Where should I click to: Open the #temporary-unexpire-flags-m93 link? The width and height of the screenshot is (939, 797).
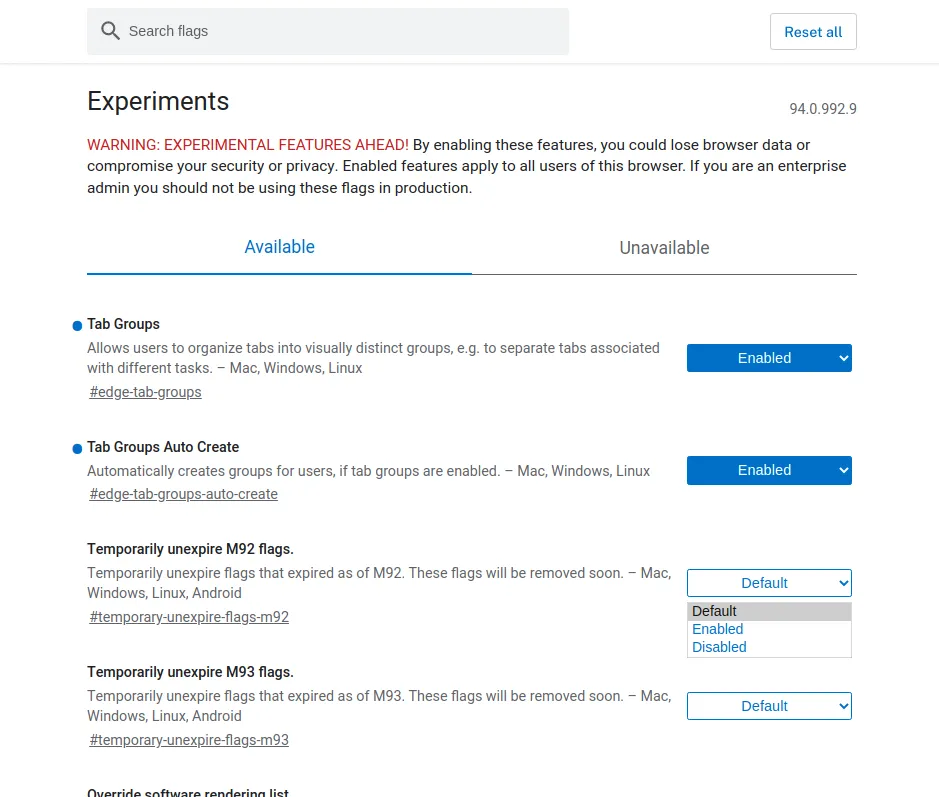189,740
